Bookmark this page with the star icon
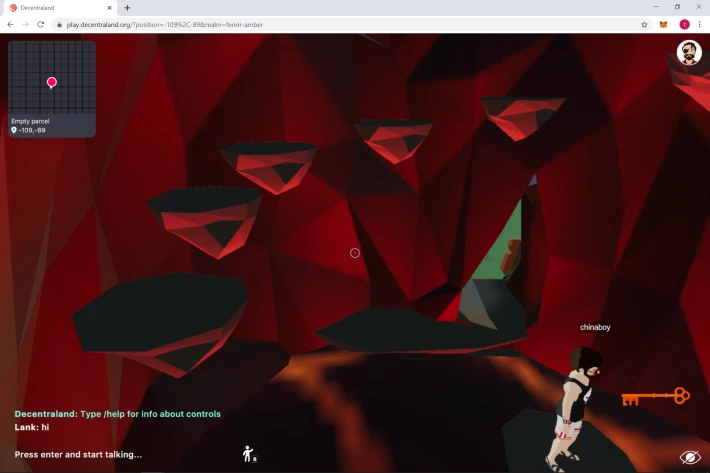This screenshot has width=710, height=473. [644, 24]
